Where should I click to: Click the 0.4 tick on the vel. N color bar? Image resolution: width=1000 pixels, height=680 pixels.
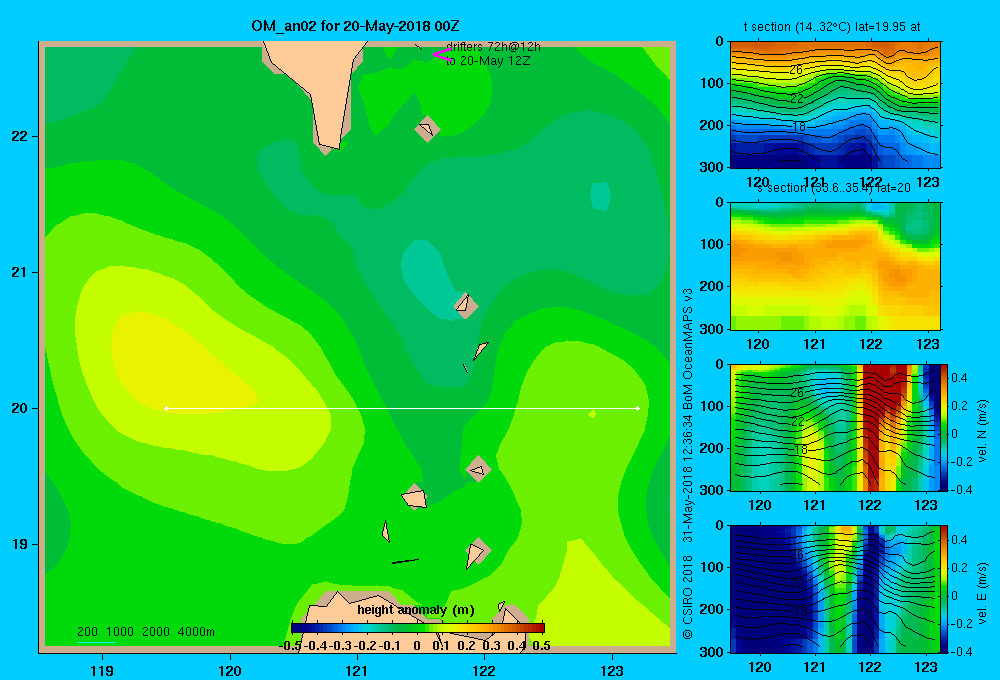959,378
